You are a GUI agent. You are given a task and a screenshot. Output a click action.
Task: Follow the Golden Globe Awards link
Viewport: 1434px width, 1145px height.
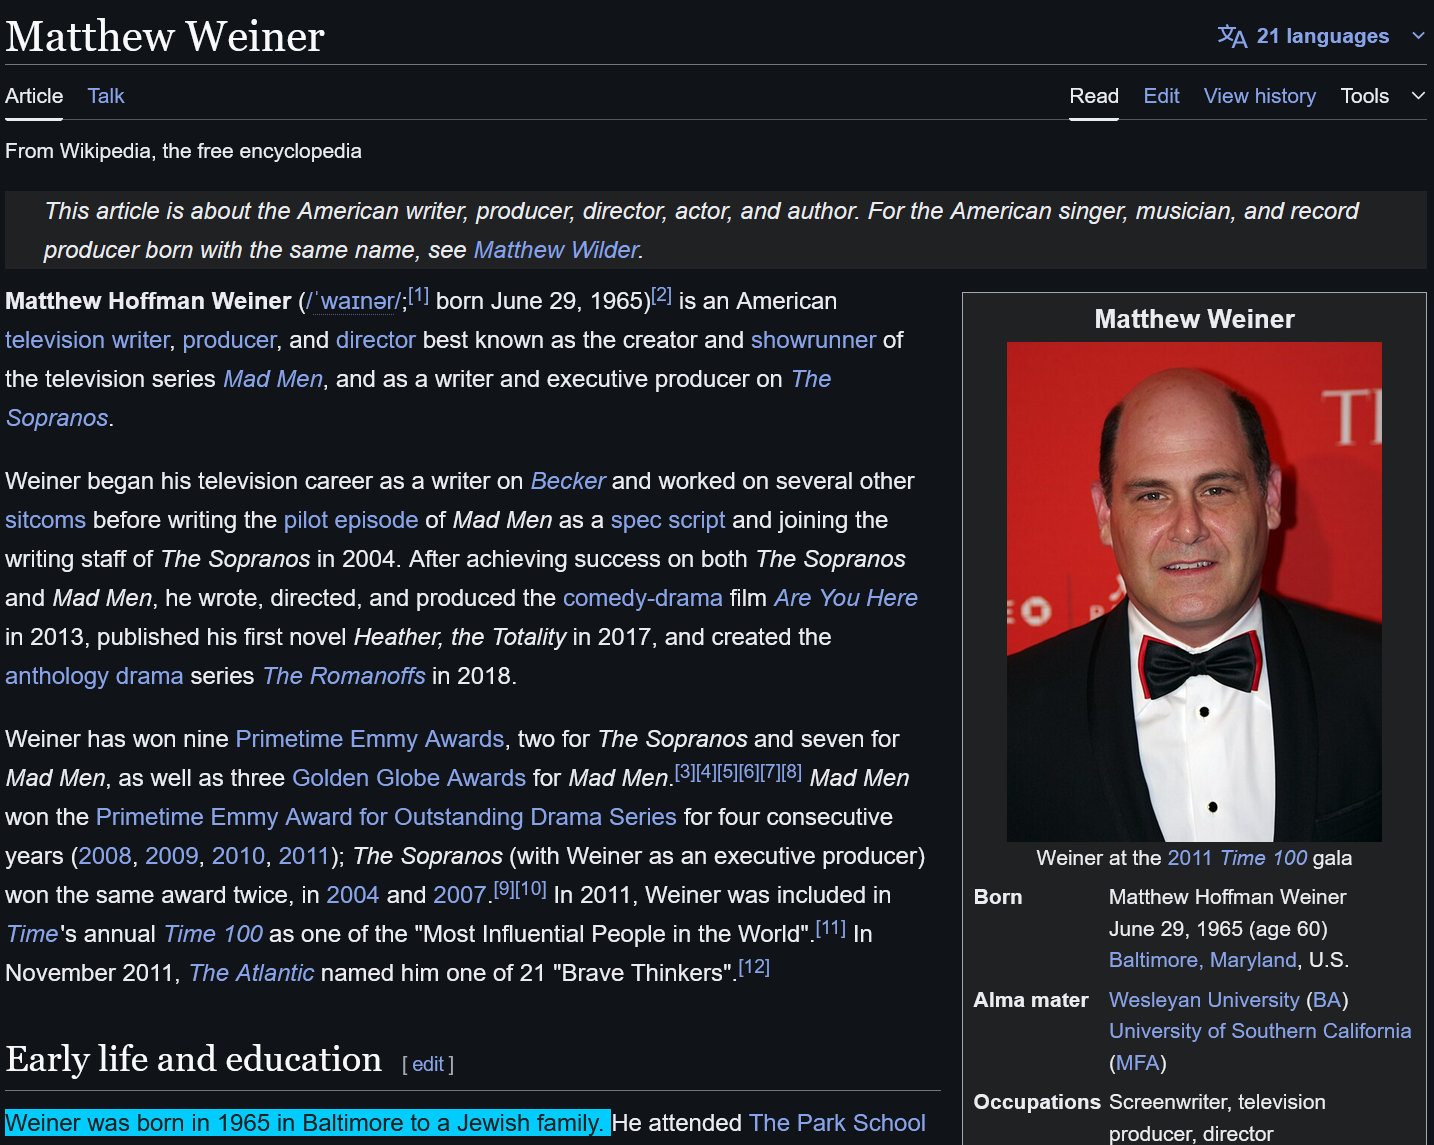click(x=409, y=778)
